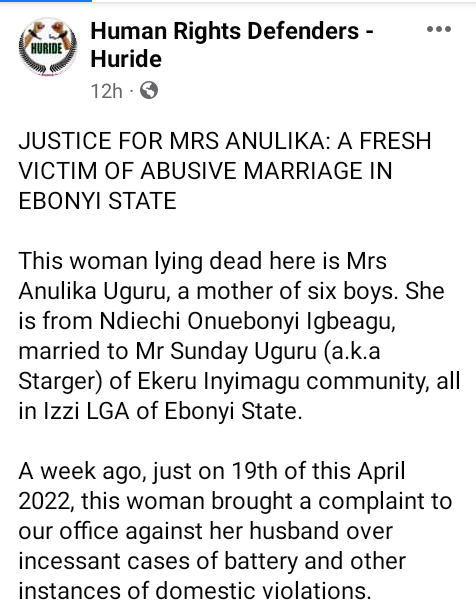Tap the EBONYI STATE headline line
This screenshot has height=604, width=476.
click(97, 201)
